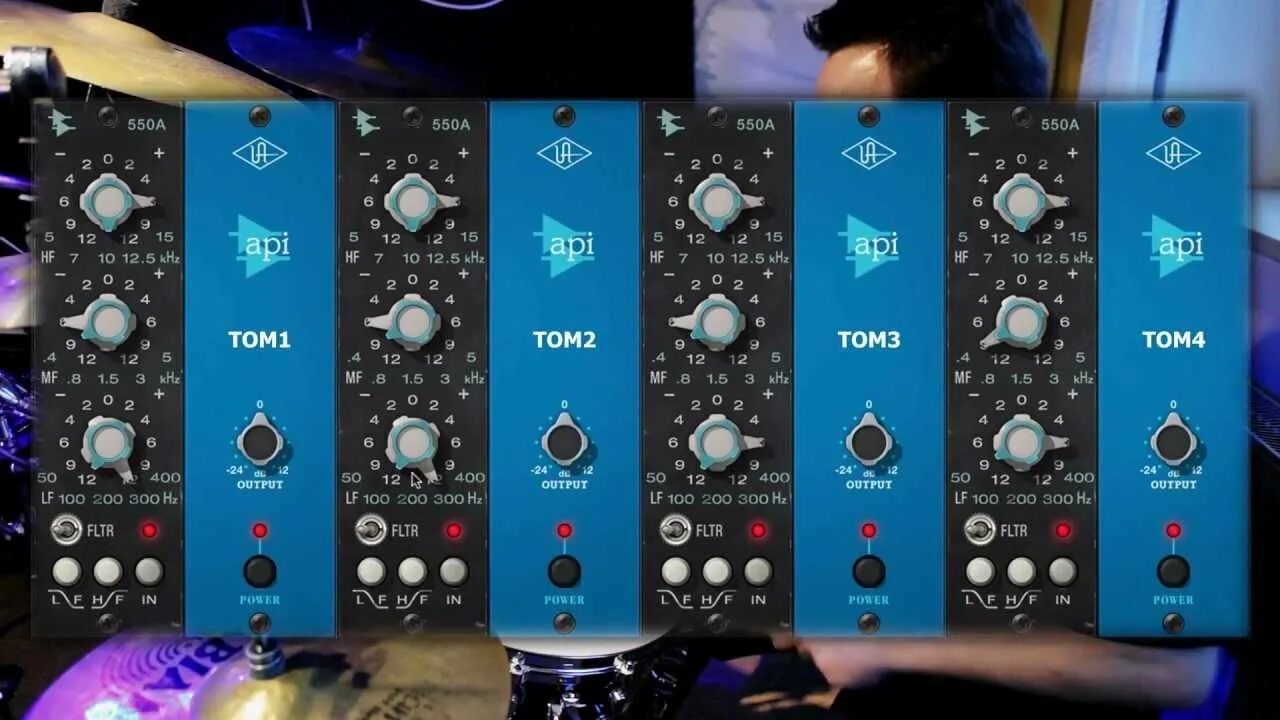Viewport: 1280px width, 720px height.
Task: Adjust the HF gain knob on TOM3 EQ
Action: pyautogui.click(x=718, y=203)
